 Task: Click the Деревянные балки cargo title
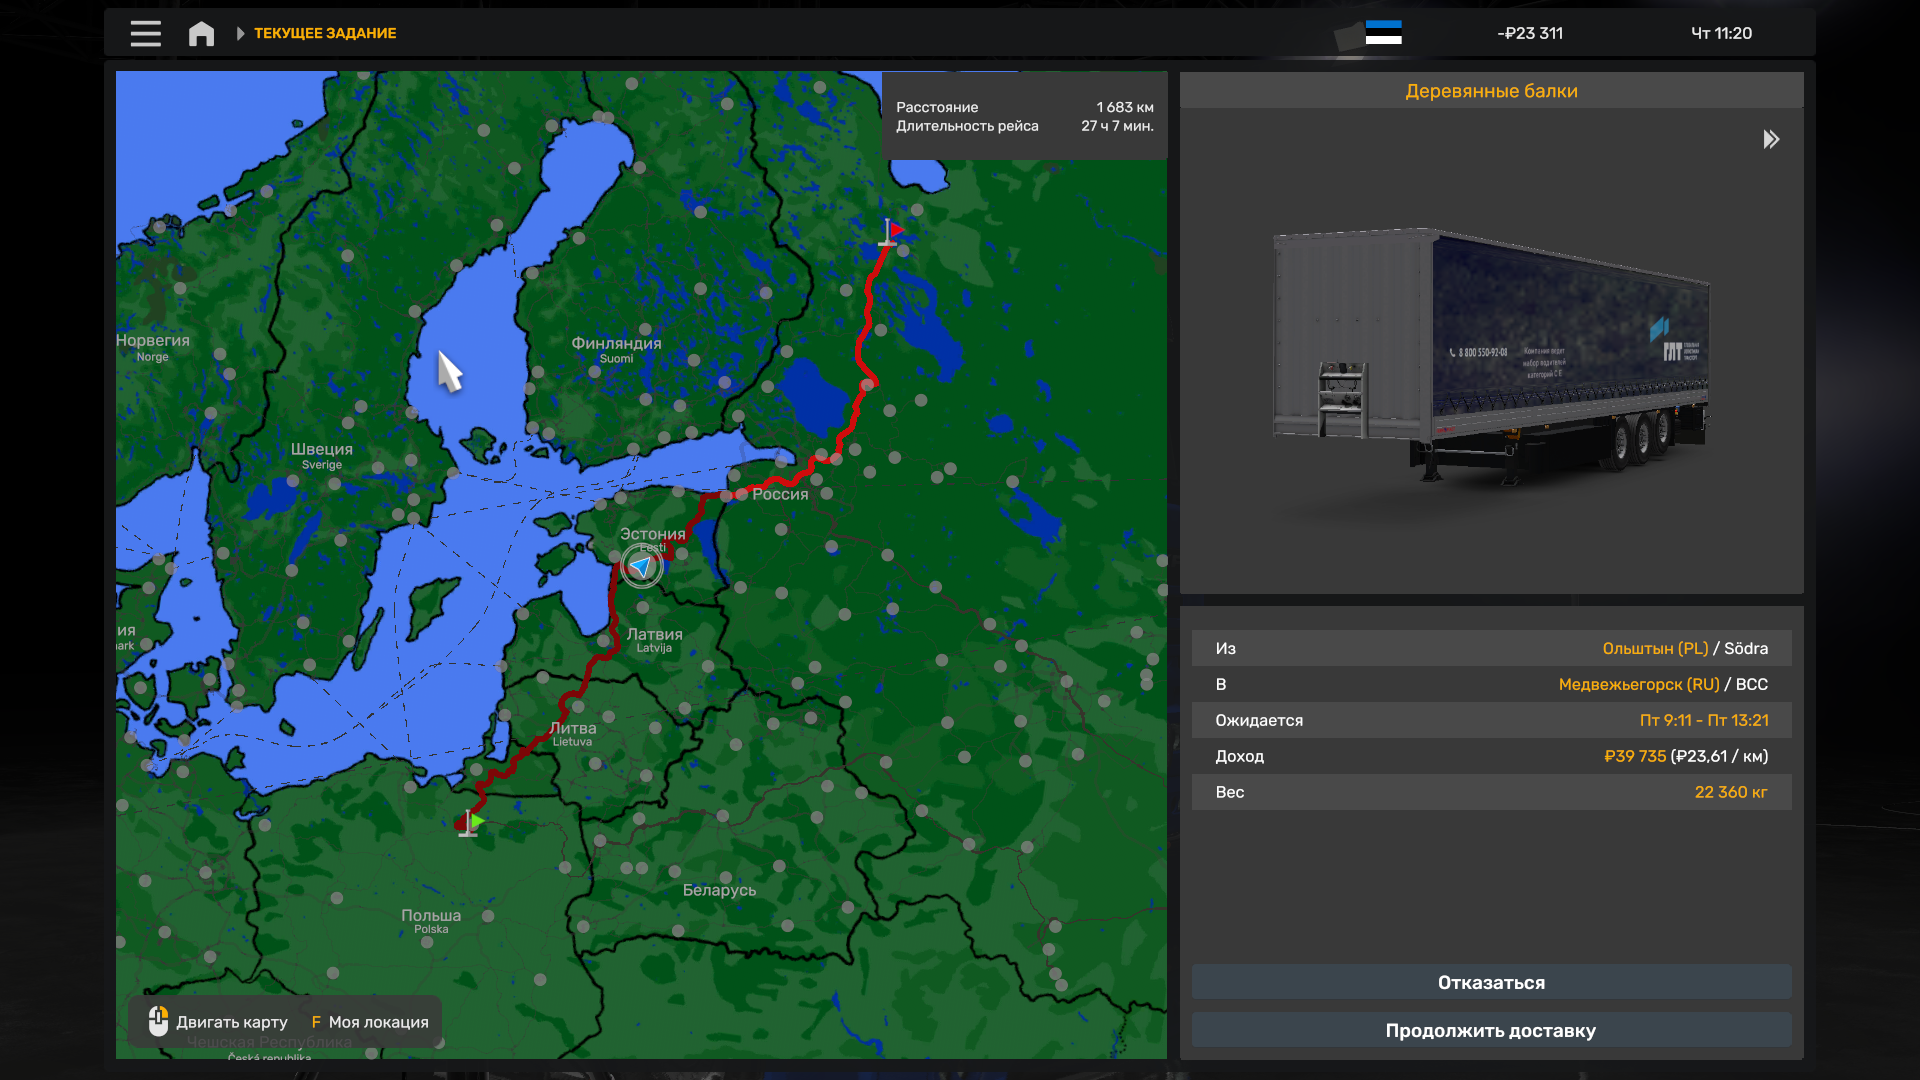1491,91
